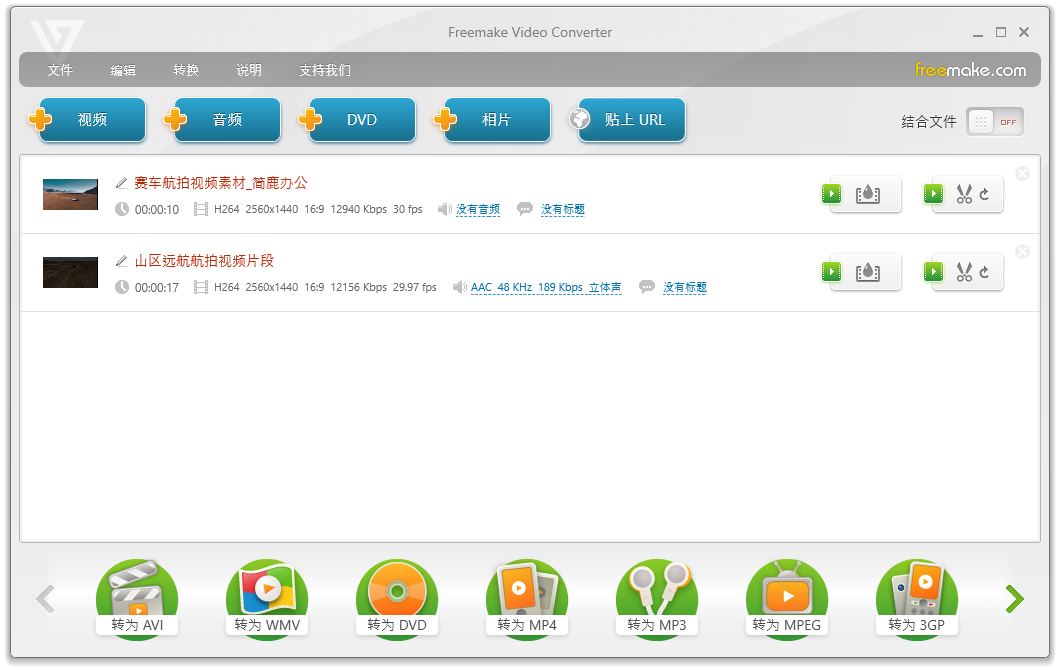Click the thumbnail of 赛车航拍视频素材
Viewport: 1060px width, 670px height.
pos(70,194)
